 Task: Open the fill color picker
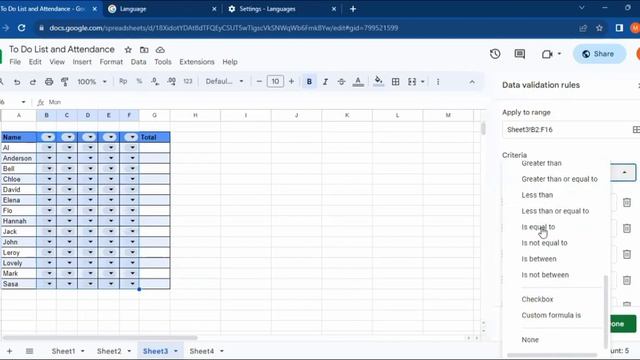378,81
